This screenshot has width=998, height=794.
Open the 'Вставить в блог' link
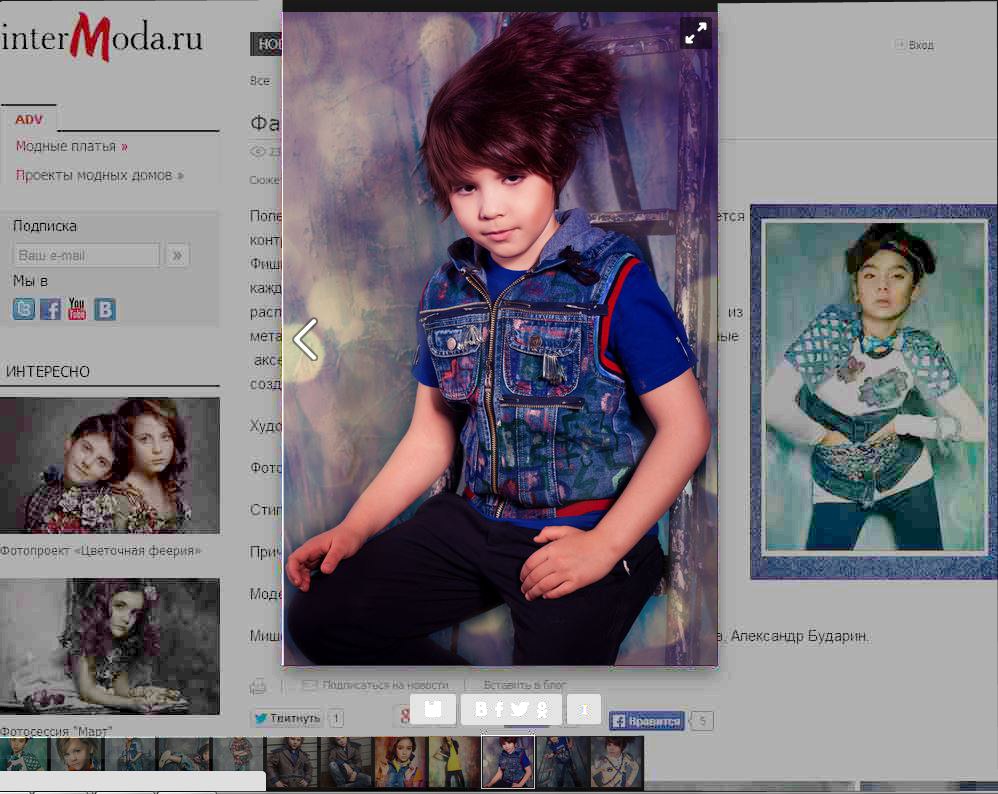click(524, 685)
